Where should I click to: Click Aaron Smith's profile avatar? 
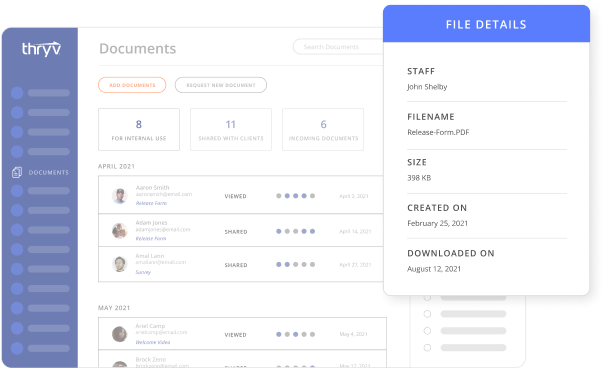click(120, 196)
